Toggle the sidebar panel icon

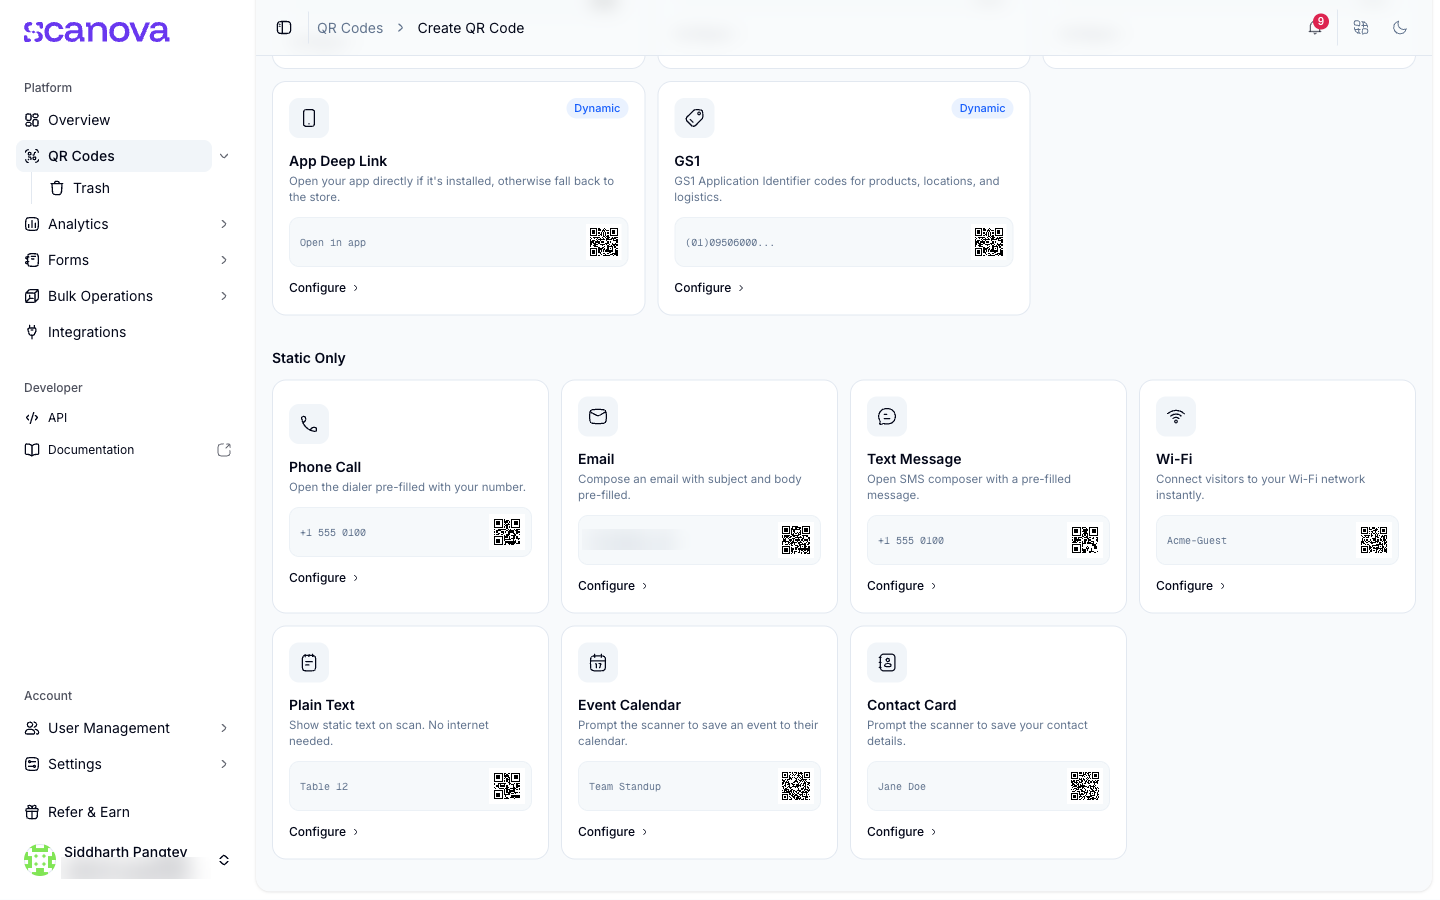(x=284, y=28)
